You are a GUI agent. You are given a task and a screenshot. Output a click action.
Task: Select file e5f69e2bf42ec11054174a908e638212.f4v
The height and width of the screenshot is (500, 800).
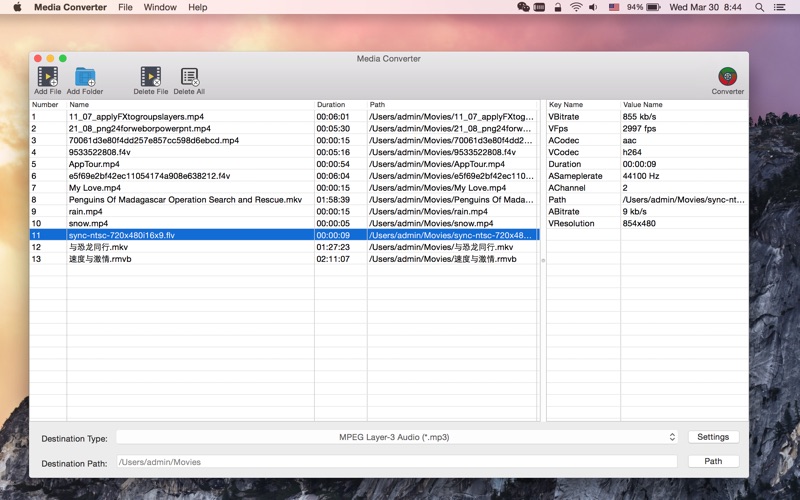(149, 176)
